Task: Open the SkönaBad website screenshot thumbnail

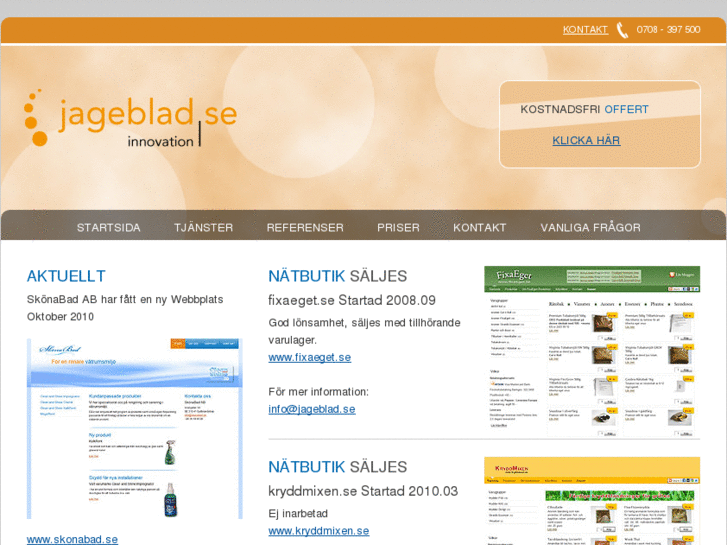Action: point(134,429)
